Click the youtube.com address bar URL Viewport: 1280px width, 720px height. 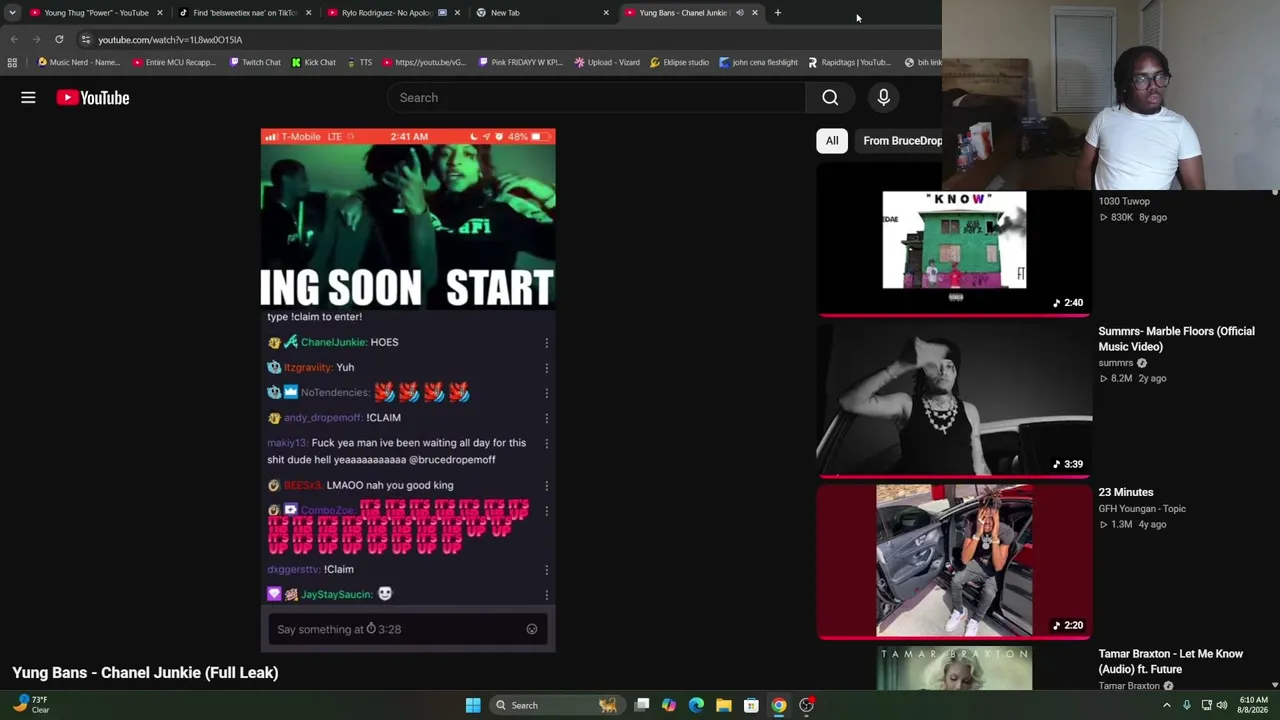pos(170,40)
